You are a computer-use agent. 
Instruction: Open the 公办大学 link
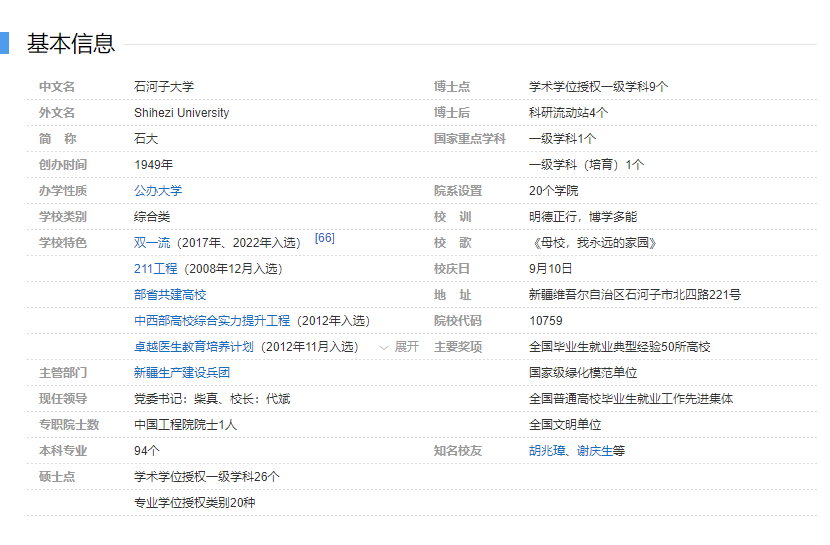[158, 191]
